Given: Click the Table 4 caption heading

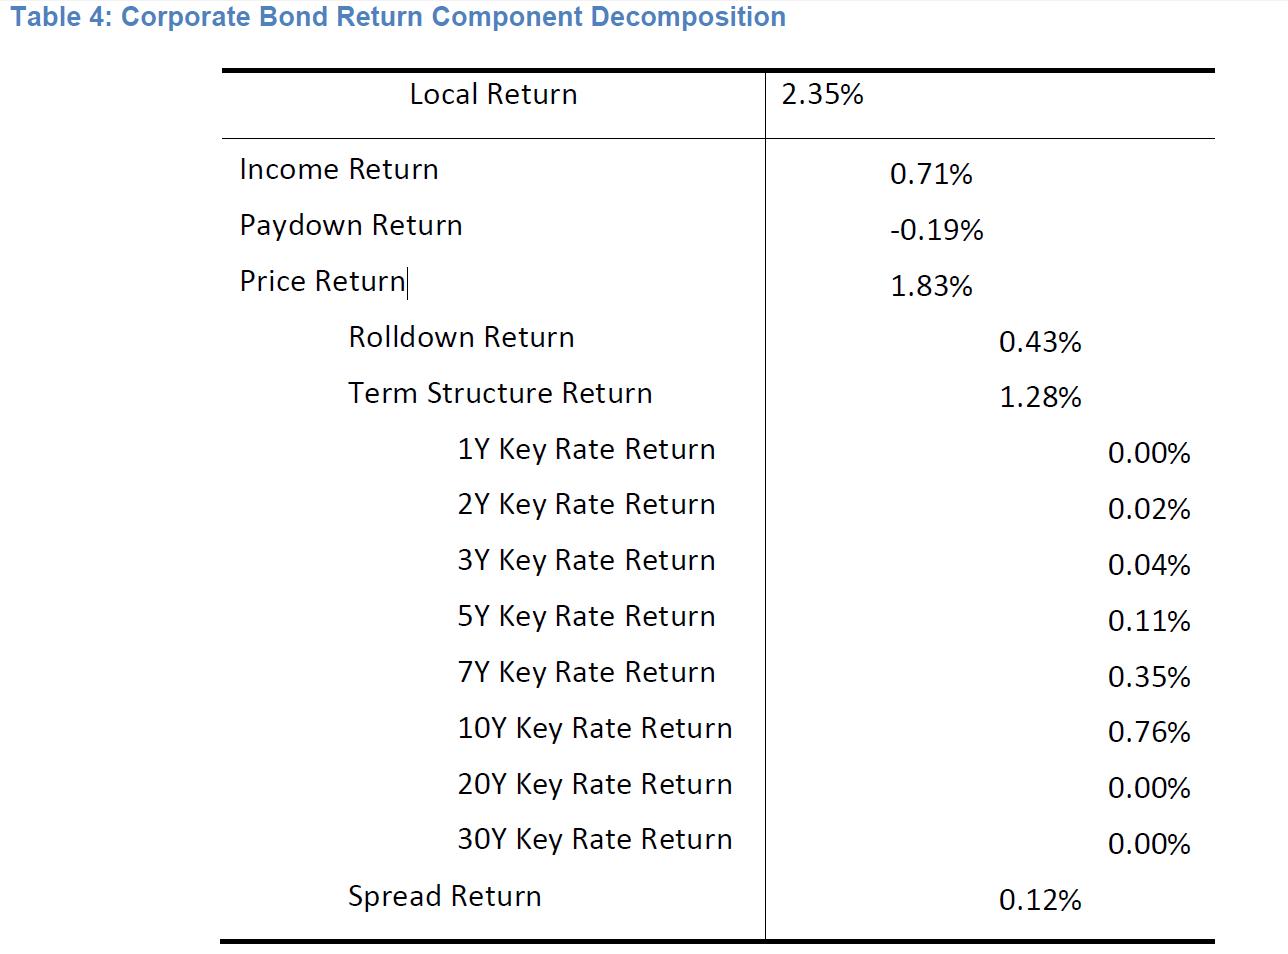Looking at the screenshot, I should click(398, 17).
